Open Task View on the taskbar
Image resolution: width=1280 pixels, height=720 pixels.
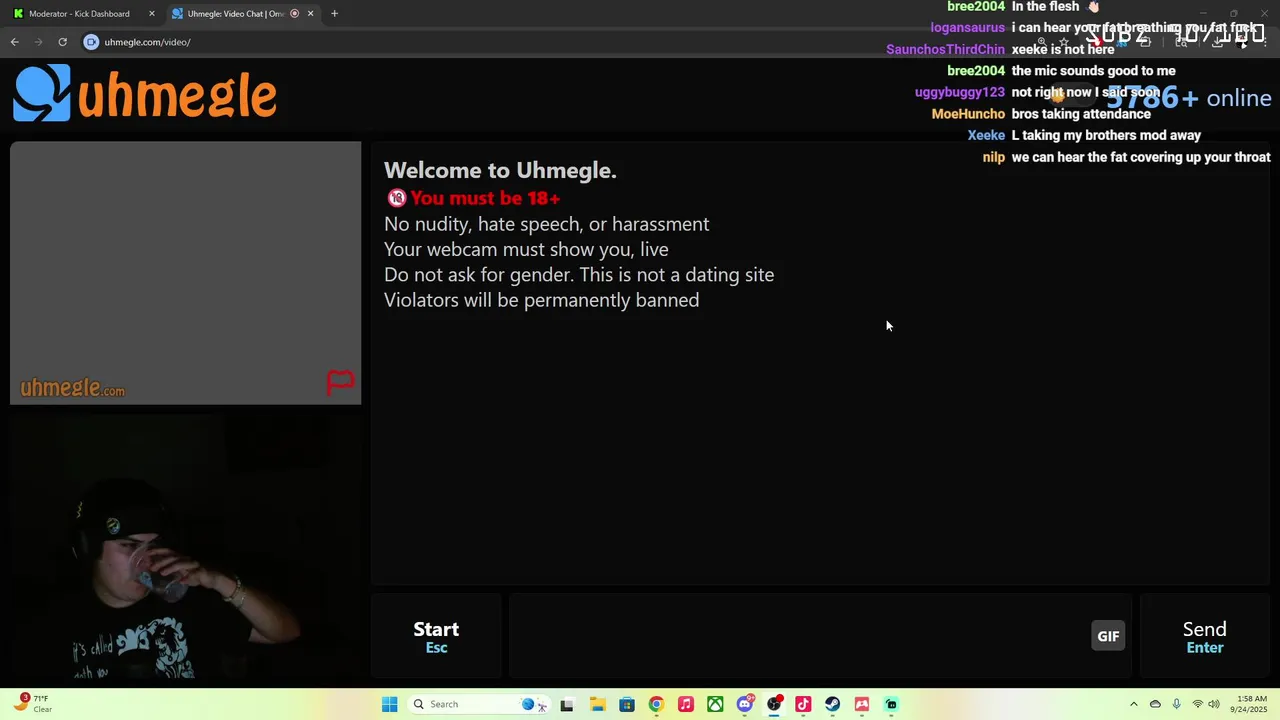point(567,704)
